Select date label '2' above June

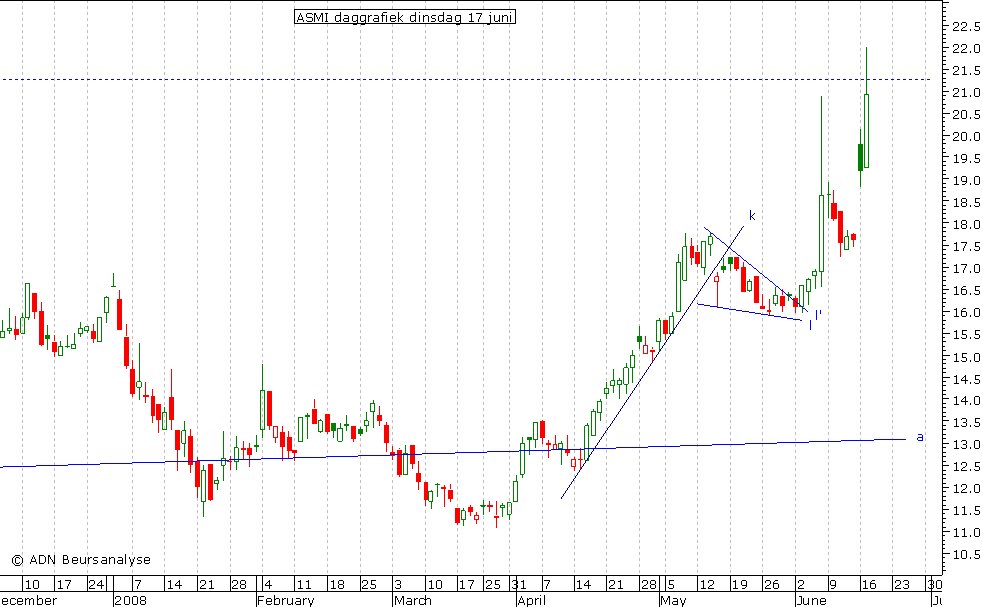pos(801,584)
